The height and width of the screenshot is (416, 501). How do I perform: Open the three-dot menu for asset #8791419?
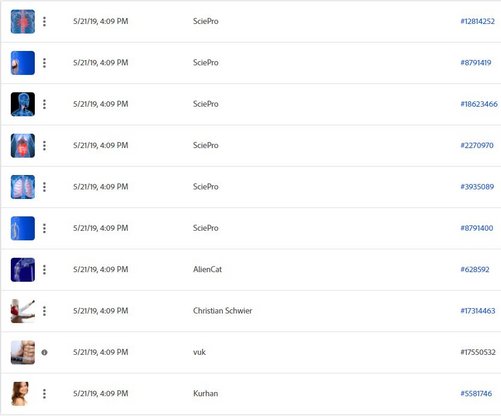(x=44, y=63)
